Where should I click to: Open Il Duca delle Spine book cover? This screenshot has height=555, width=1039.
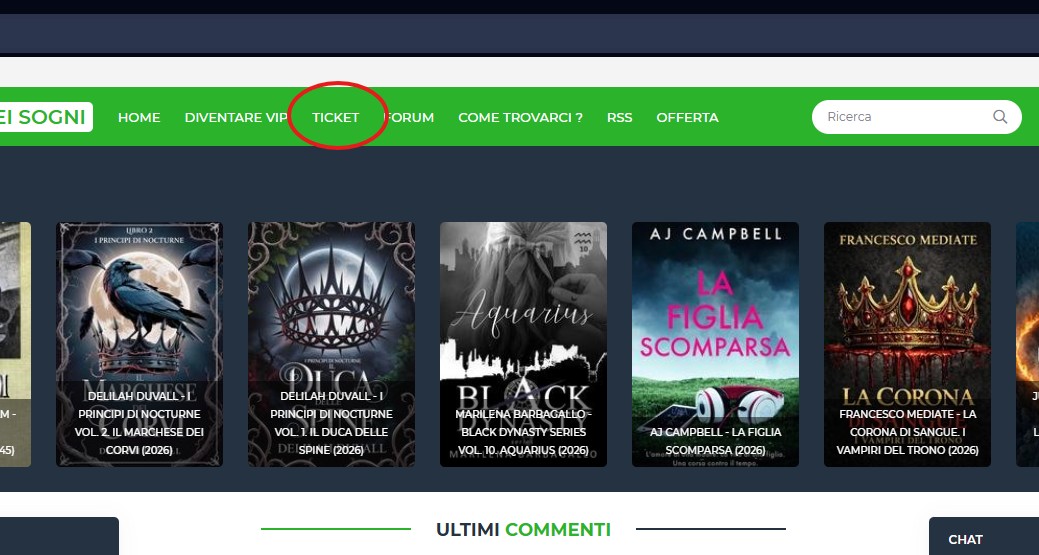[331, 344]
